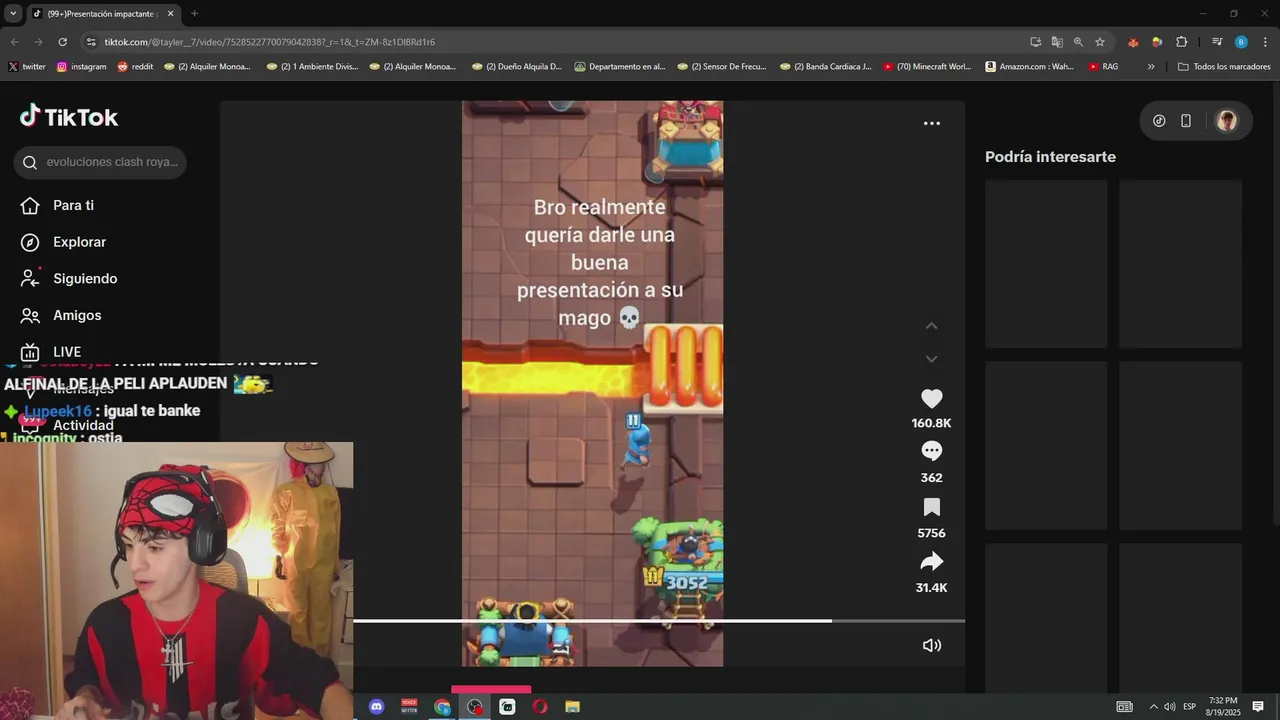The width and height of the screenshot is (1280, 720).
Task: Open Voicemeeter from the taskbar
Action: pos(409,707)
